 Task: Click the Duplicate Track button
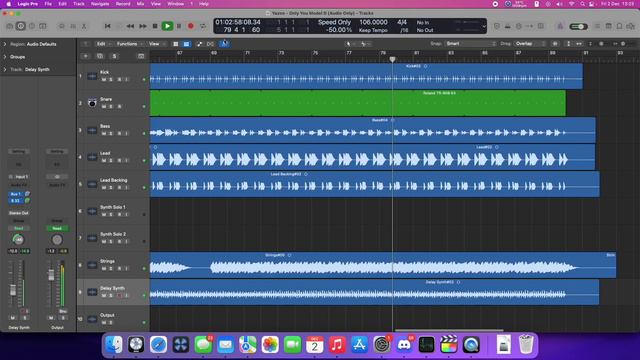(100, 56)
